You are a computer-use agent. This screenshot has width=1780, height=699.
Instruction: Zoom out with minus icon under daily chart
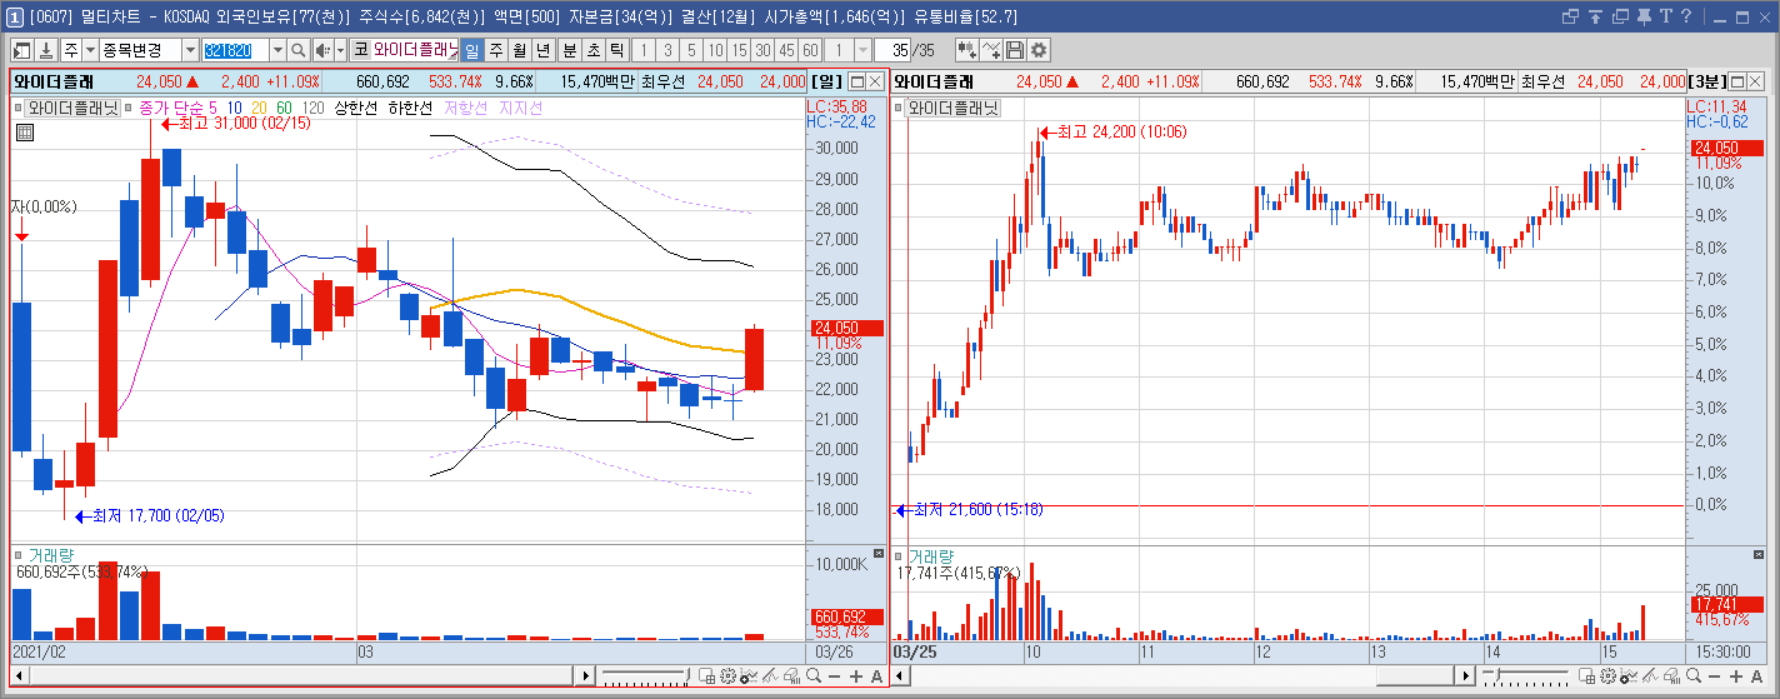click(x=834, y=677)
